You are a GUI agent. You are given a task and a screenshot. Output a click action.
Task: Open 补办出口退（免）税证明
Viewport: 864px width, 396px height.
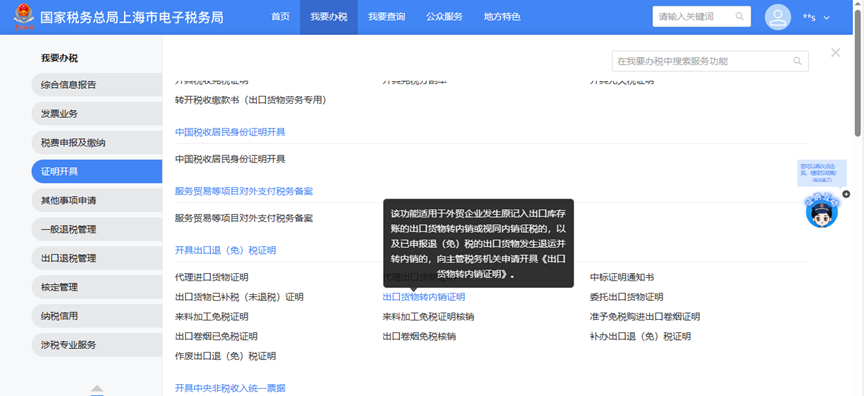(x=640, y=336)
